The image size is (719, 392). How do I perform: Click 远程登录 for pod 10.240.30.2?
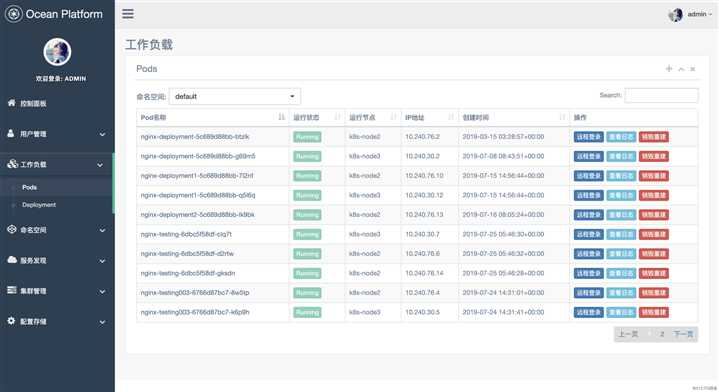588,156
